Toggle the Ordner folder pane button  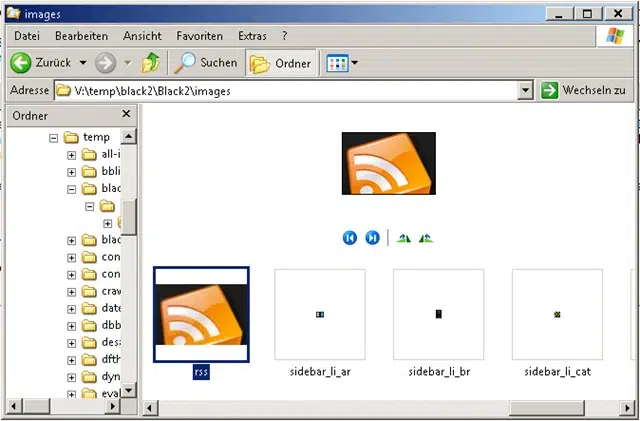coord(281,63)
